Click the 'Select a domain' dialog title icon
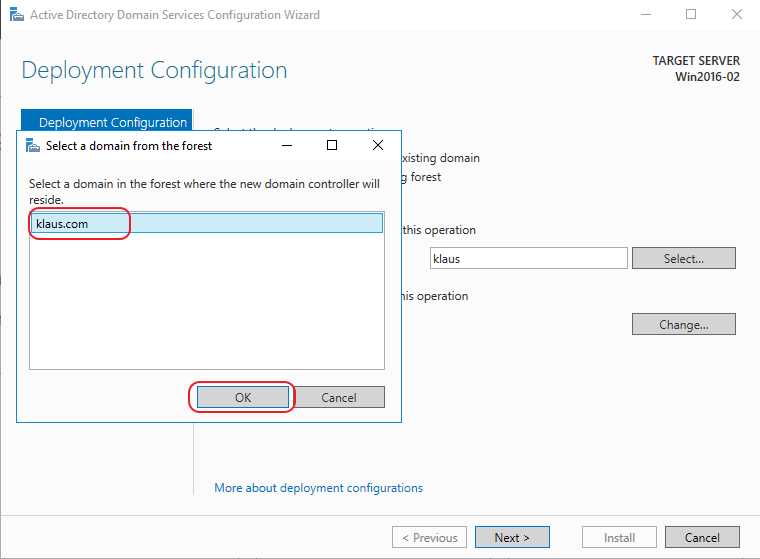760x559 pixels. 32,145
